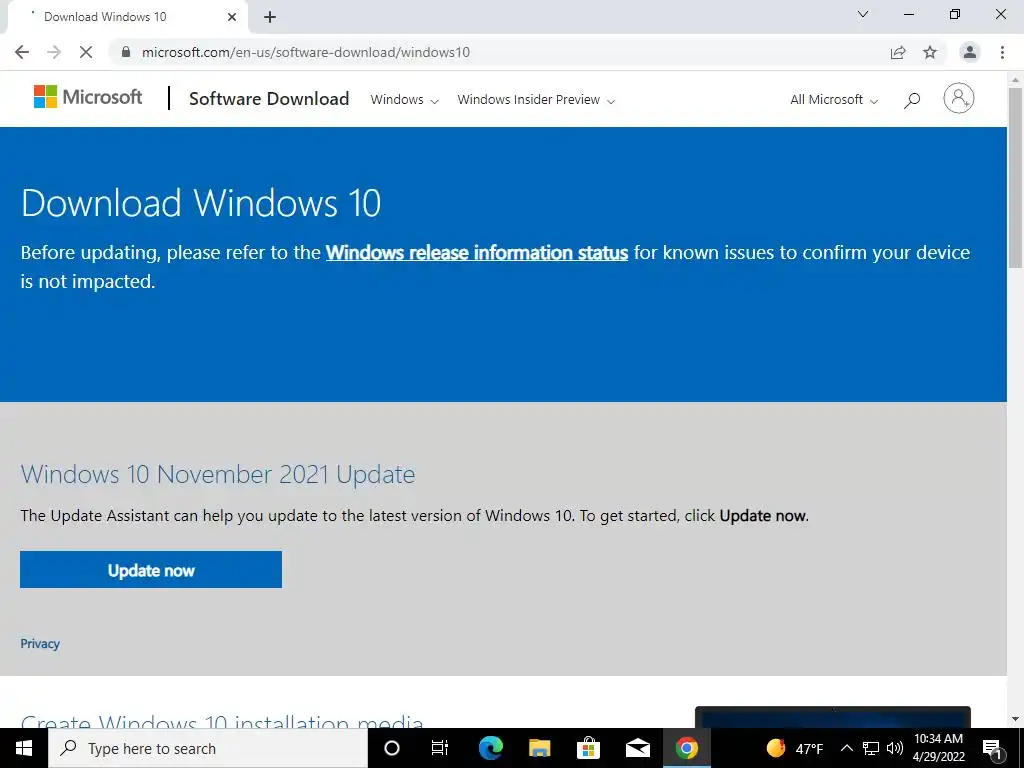Open the Microsoft site search magnifier
Screen dimensions: 1024x768
click(x=912, y=100)
